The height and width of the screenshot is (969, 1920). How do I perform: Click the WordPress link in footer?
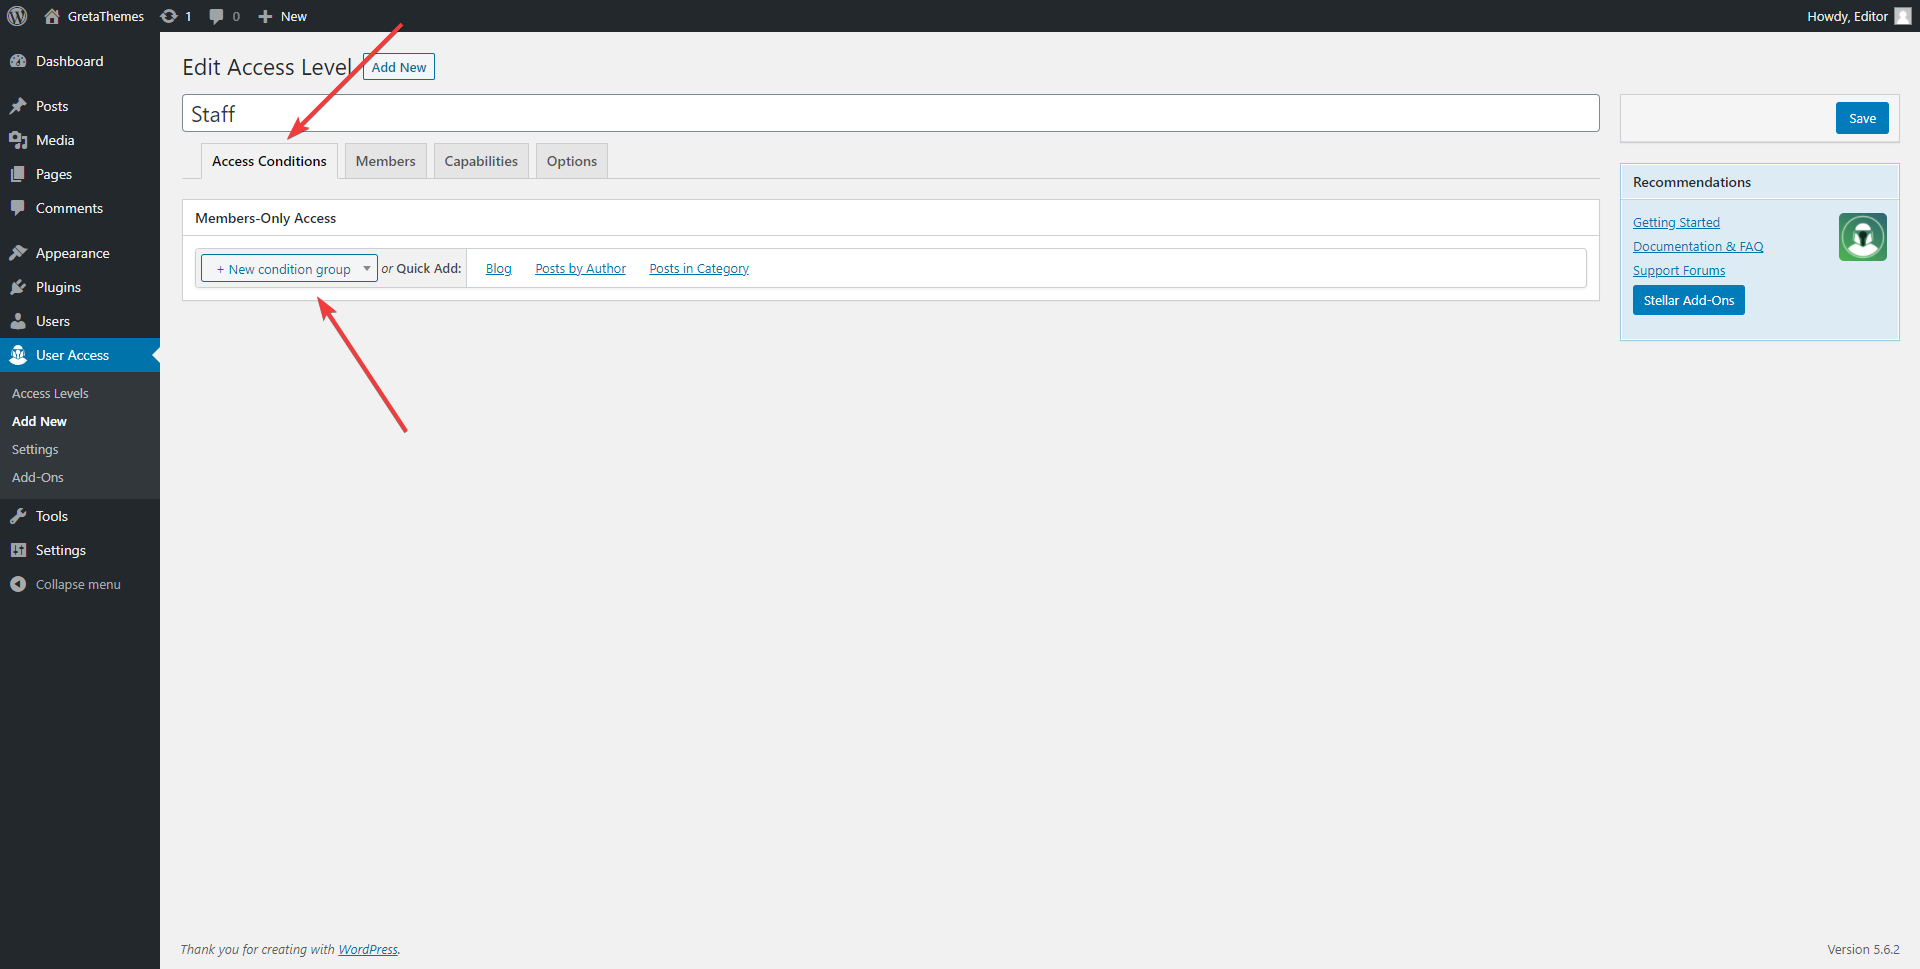click(x=368, y=949)
